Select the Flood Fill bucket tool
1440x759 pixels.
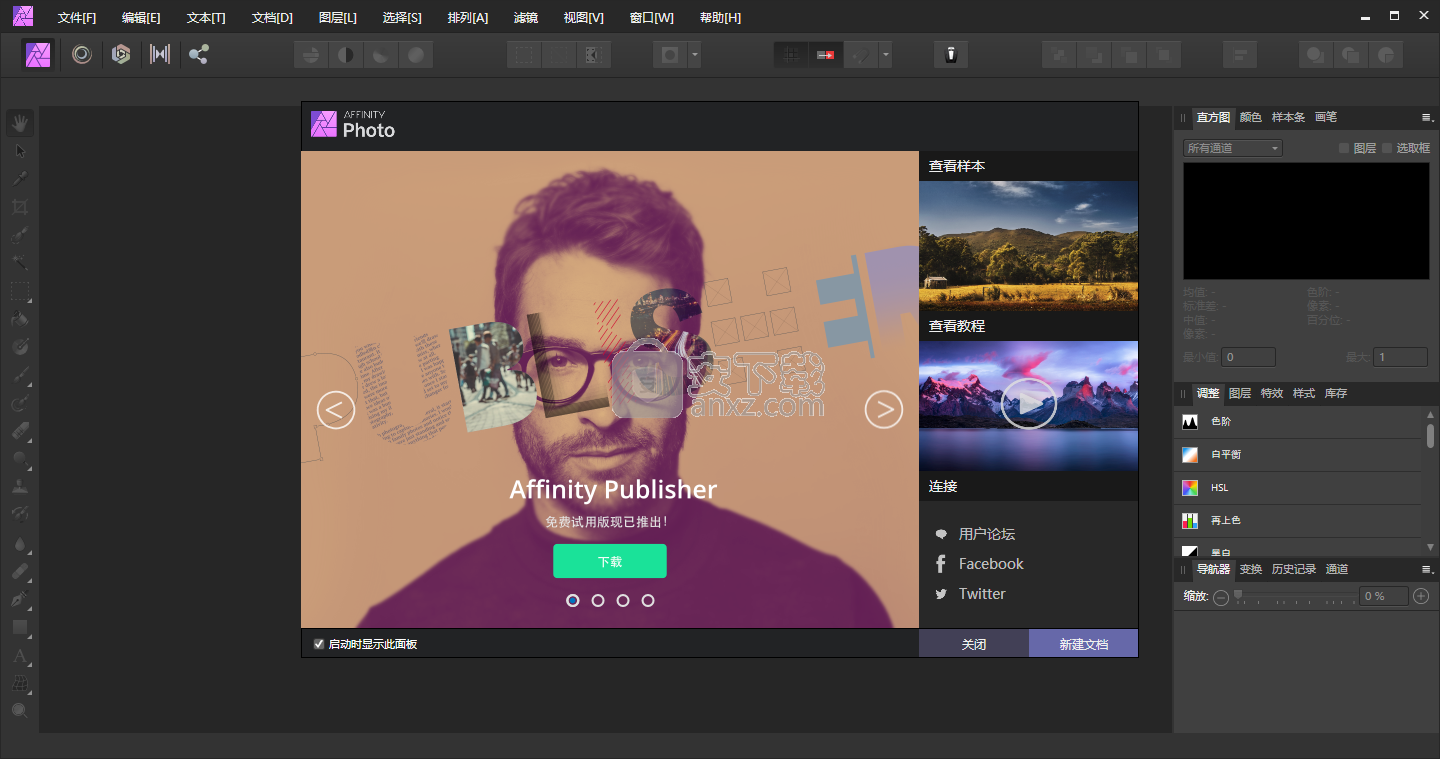[x=20, y=320]
